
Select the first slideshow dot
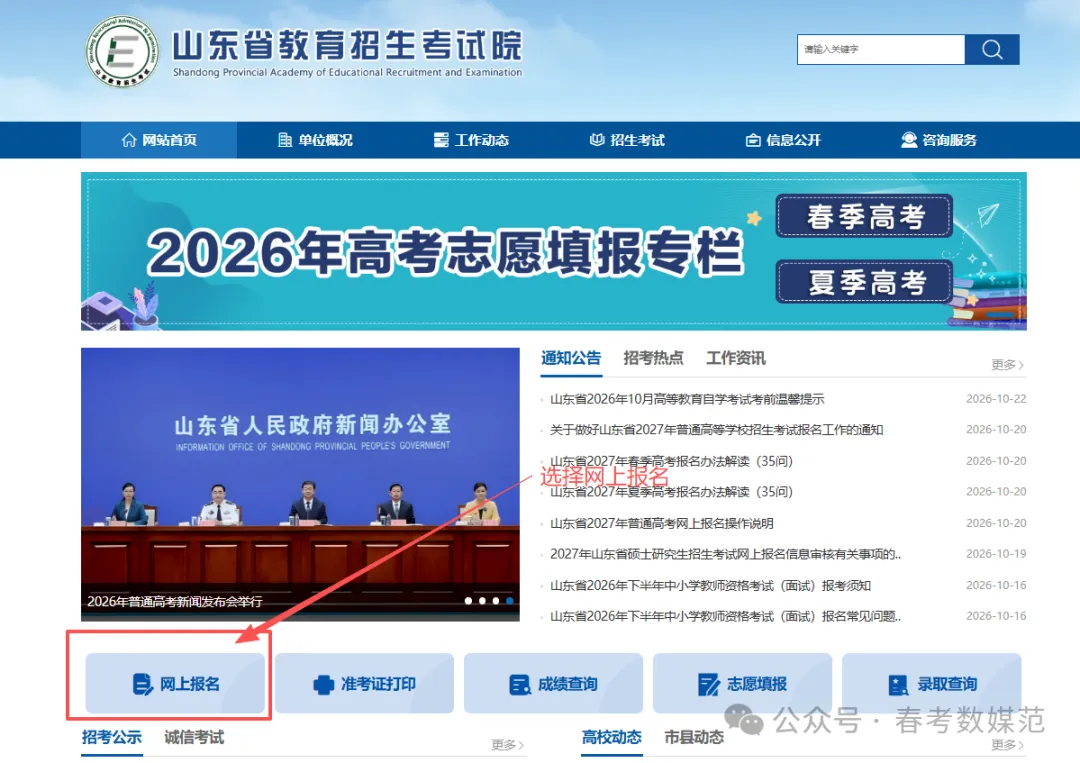click(468, 601)
